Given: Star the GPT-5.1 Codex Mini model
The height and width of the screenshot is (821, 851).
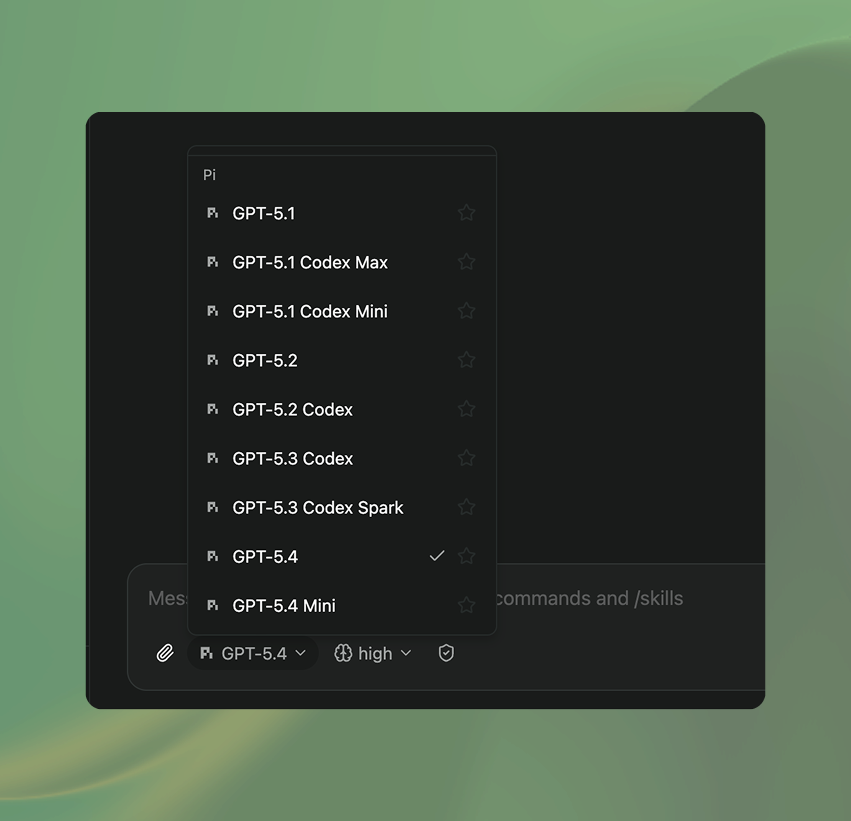Looking at the screenshot, I should (466, 311).
